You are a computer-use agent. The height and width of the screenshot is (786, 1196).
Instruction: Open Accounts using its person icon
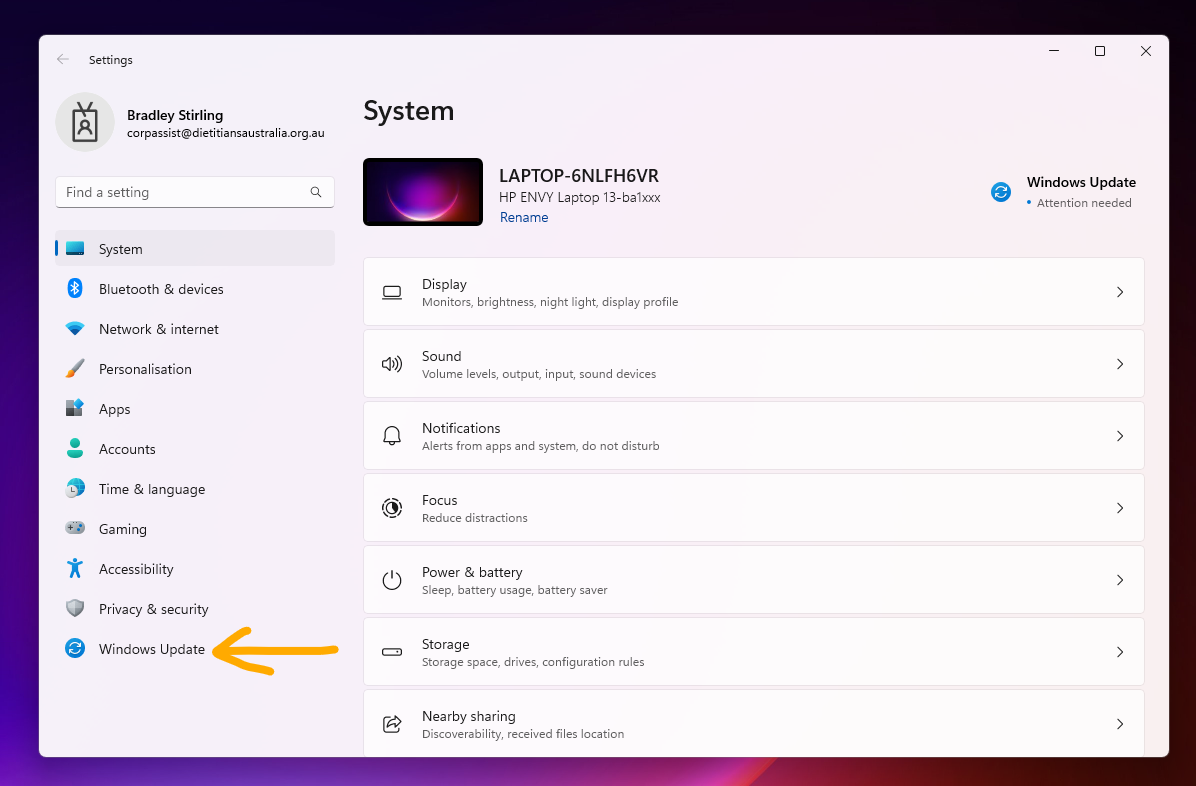coord(75,449)
